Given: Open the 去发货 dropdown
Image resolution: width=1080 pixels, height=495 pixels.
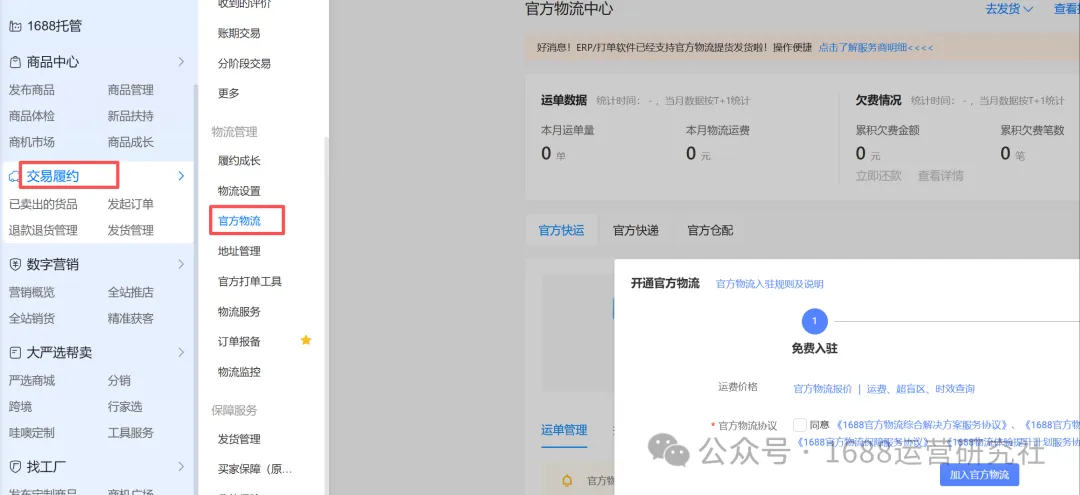Looking at the screenshot, I should [1009, 9].
